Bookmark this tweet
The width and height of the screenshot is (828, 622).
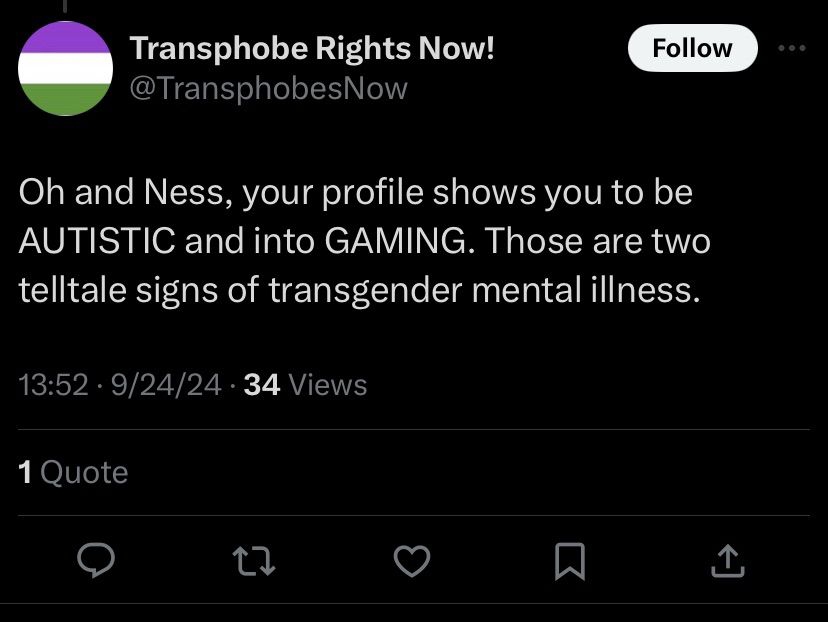569,563
